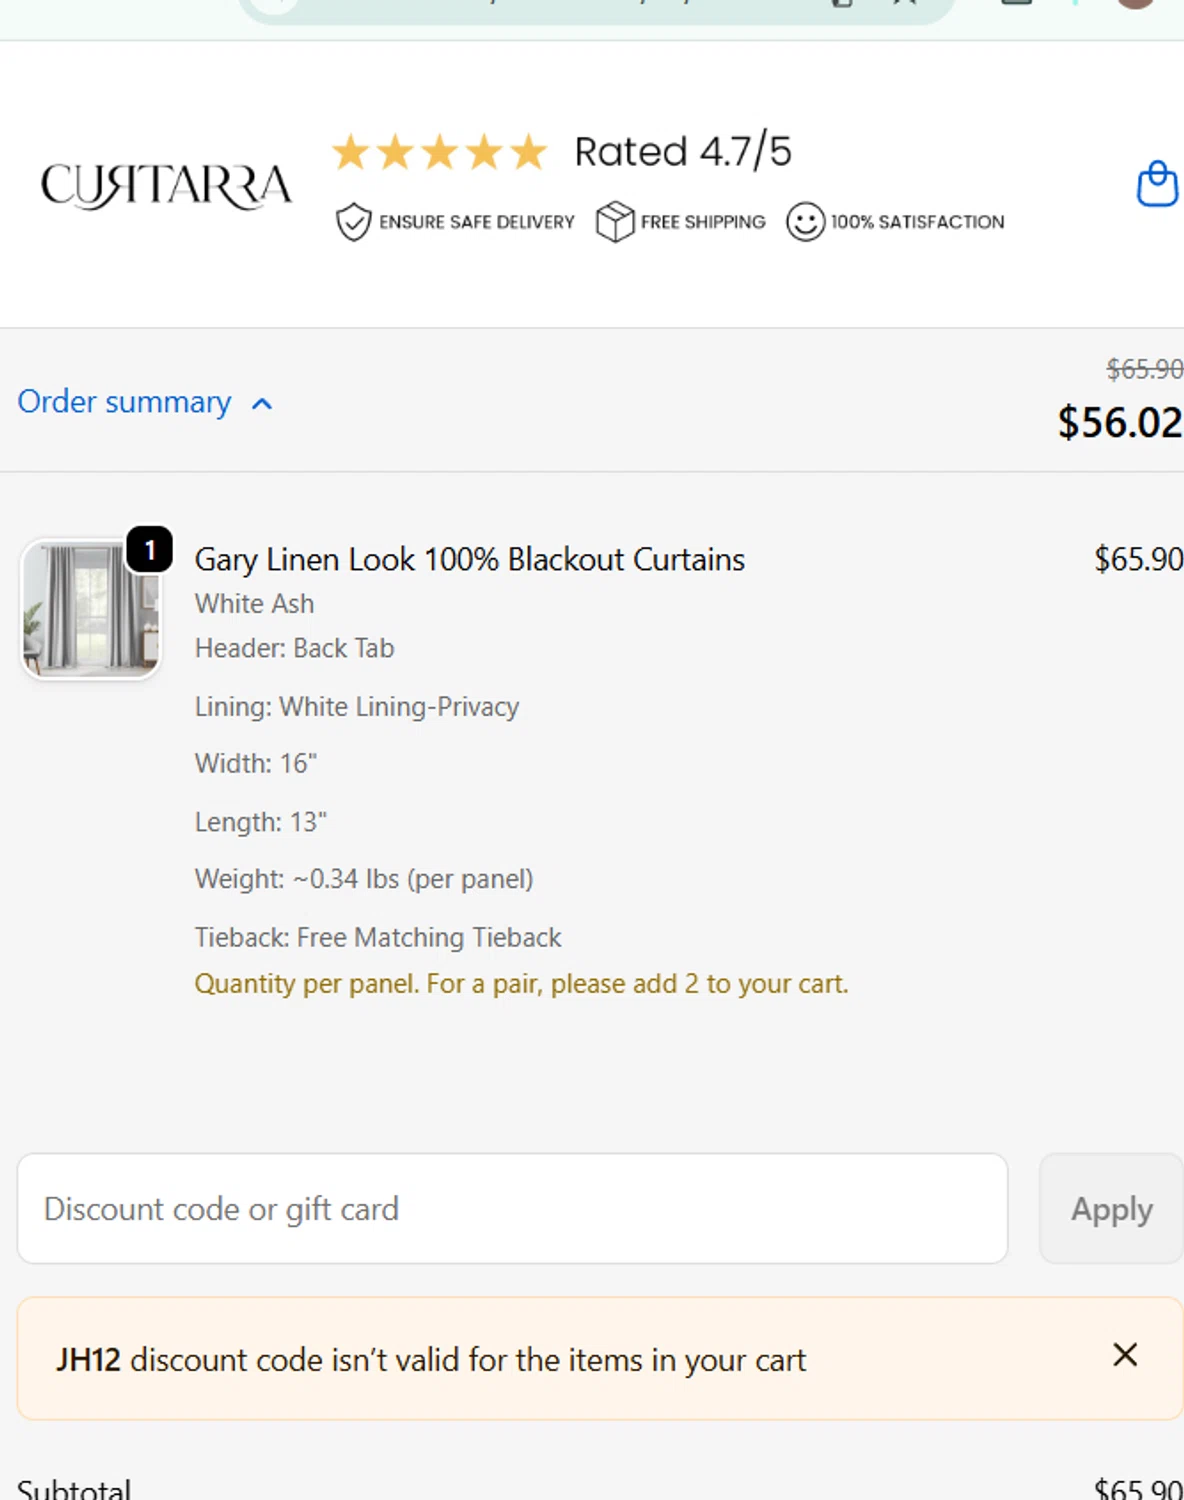Click the Curtarra logo
Image resolution: width=1184 pixels, height=1500 pixels.
166,186
